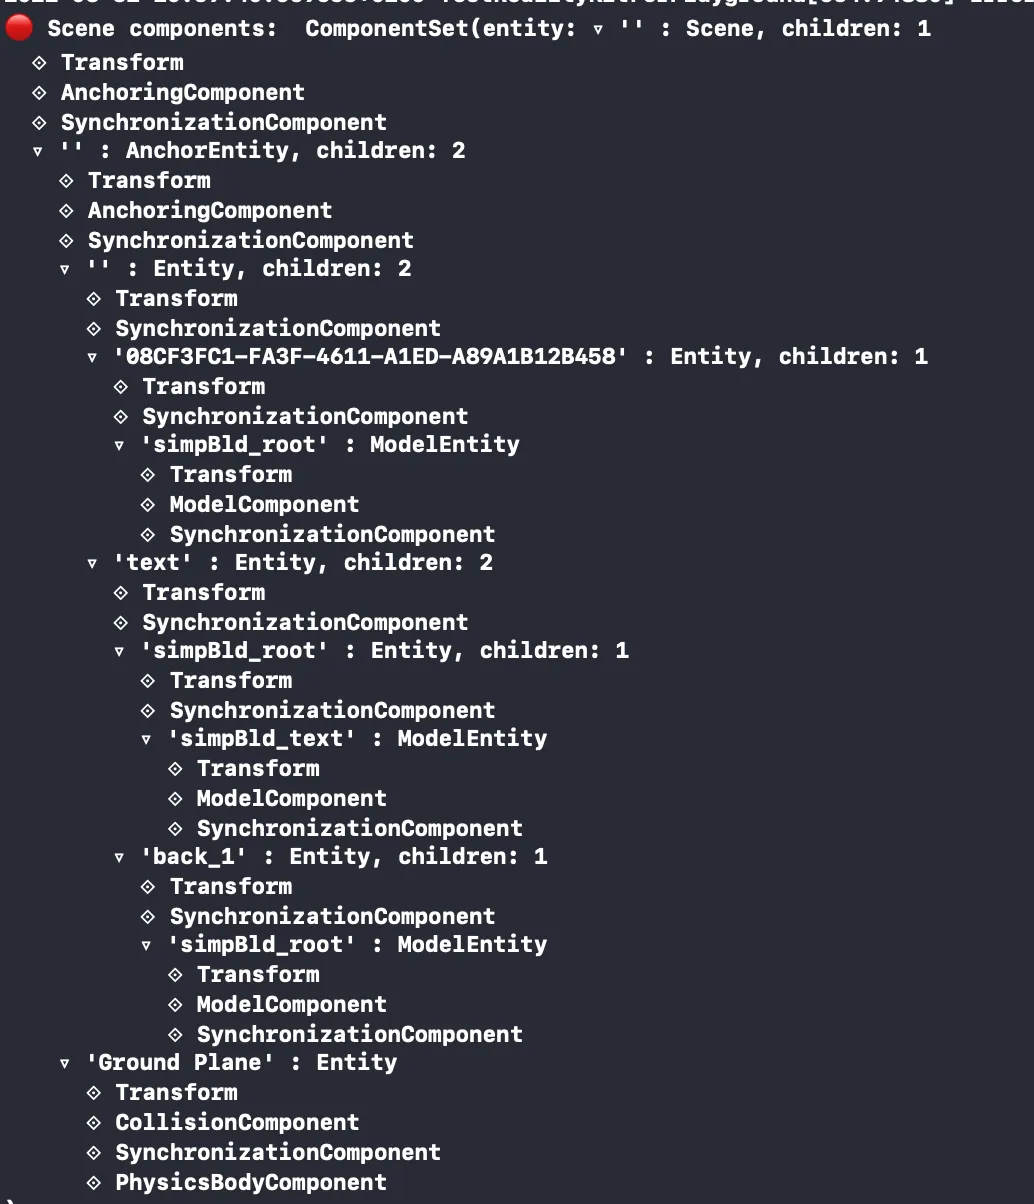Collapse the 'simpBld_text' ModelEntity triangle
Image resolution: width=1034 pixels, height=1204 pixels.
[146, 740]
